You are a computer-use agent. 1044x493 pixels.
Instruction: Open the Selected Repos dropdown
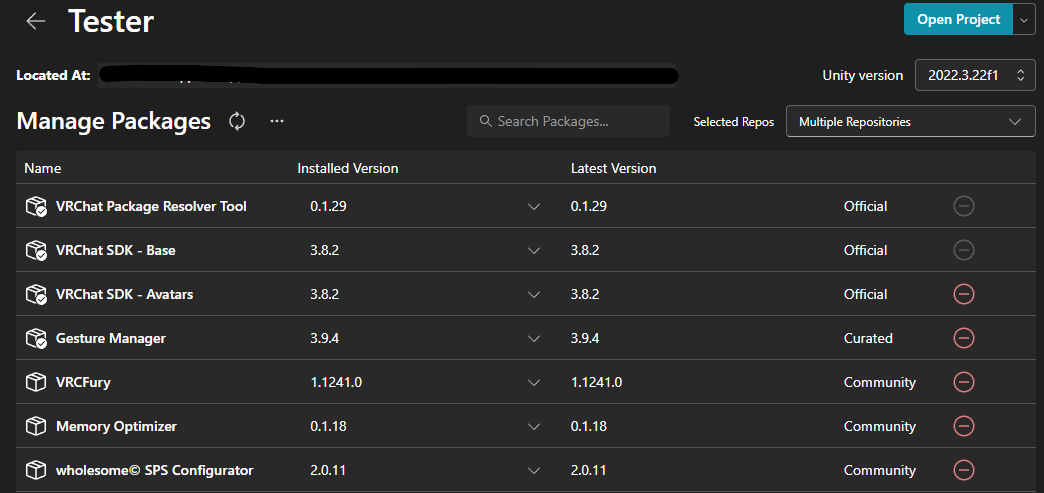tap(910, 122)
